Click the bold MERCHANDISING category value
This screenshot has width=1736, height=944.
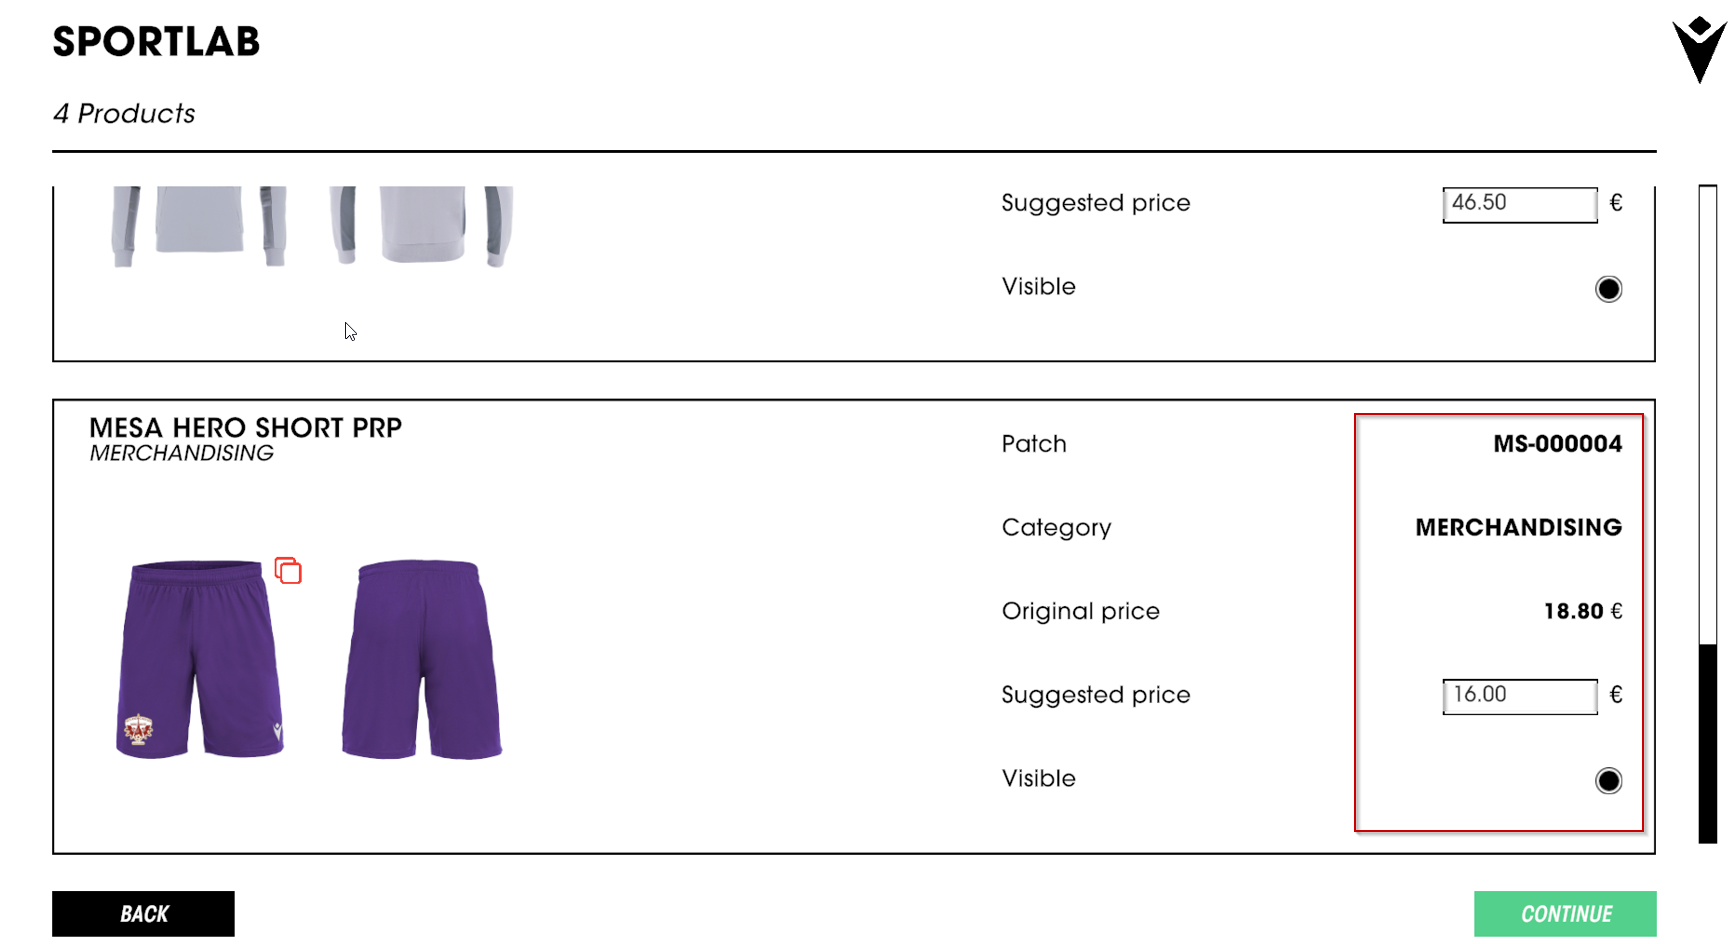(1518, 528)
